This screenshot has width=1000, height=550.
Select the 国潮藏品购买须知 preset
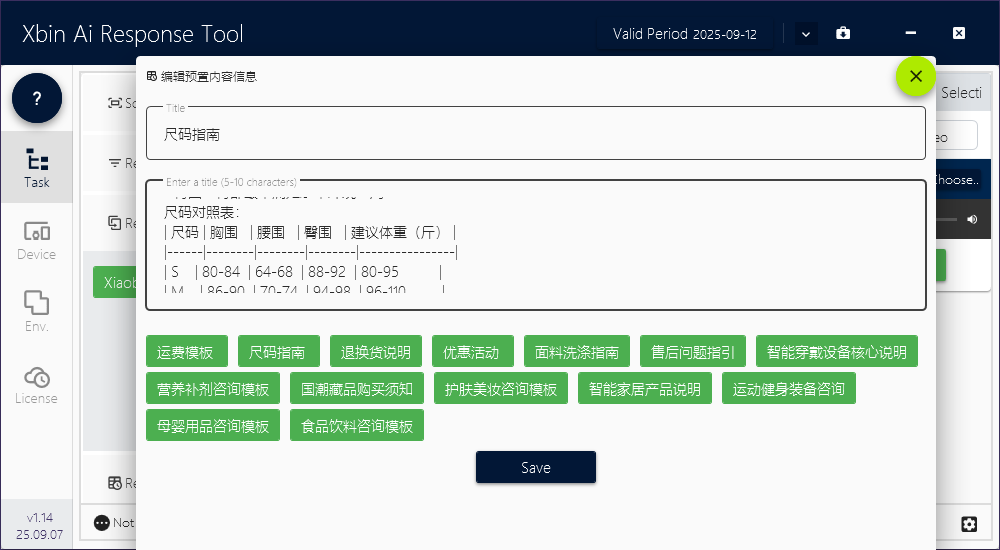(x=357, y=389)
